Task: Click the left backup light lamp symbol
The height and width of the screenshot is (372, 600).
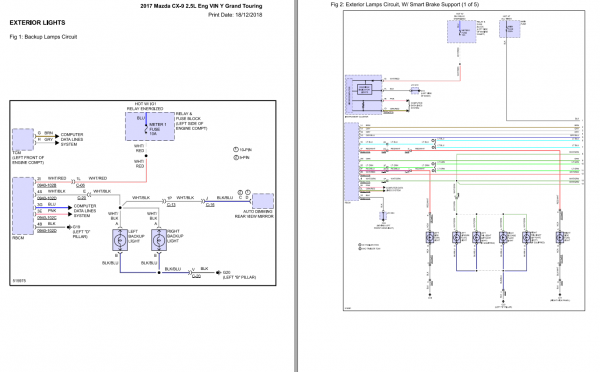Action: point(120,240)
